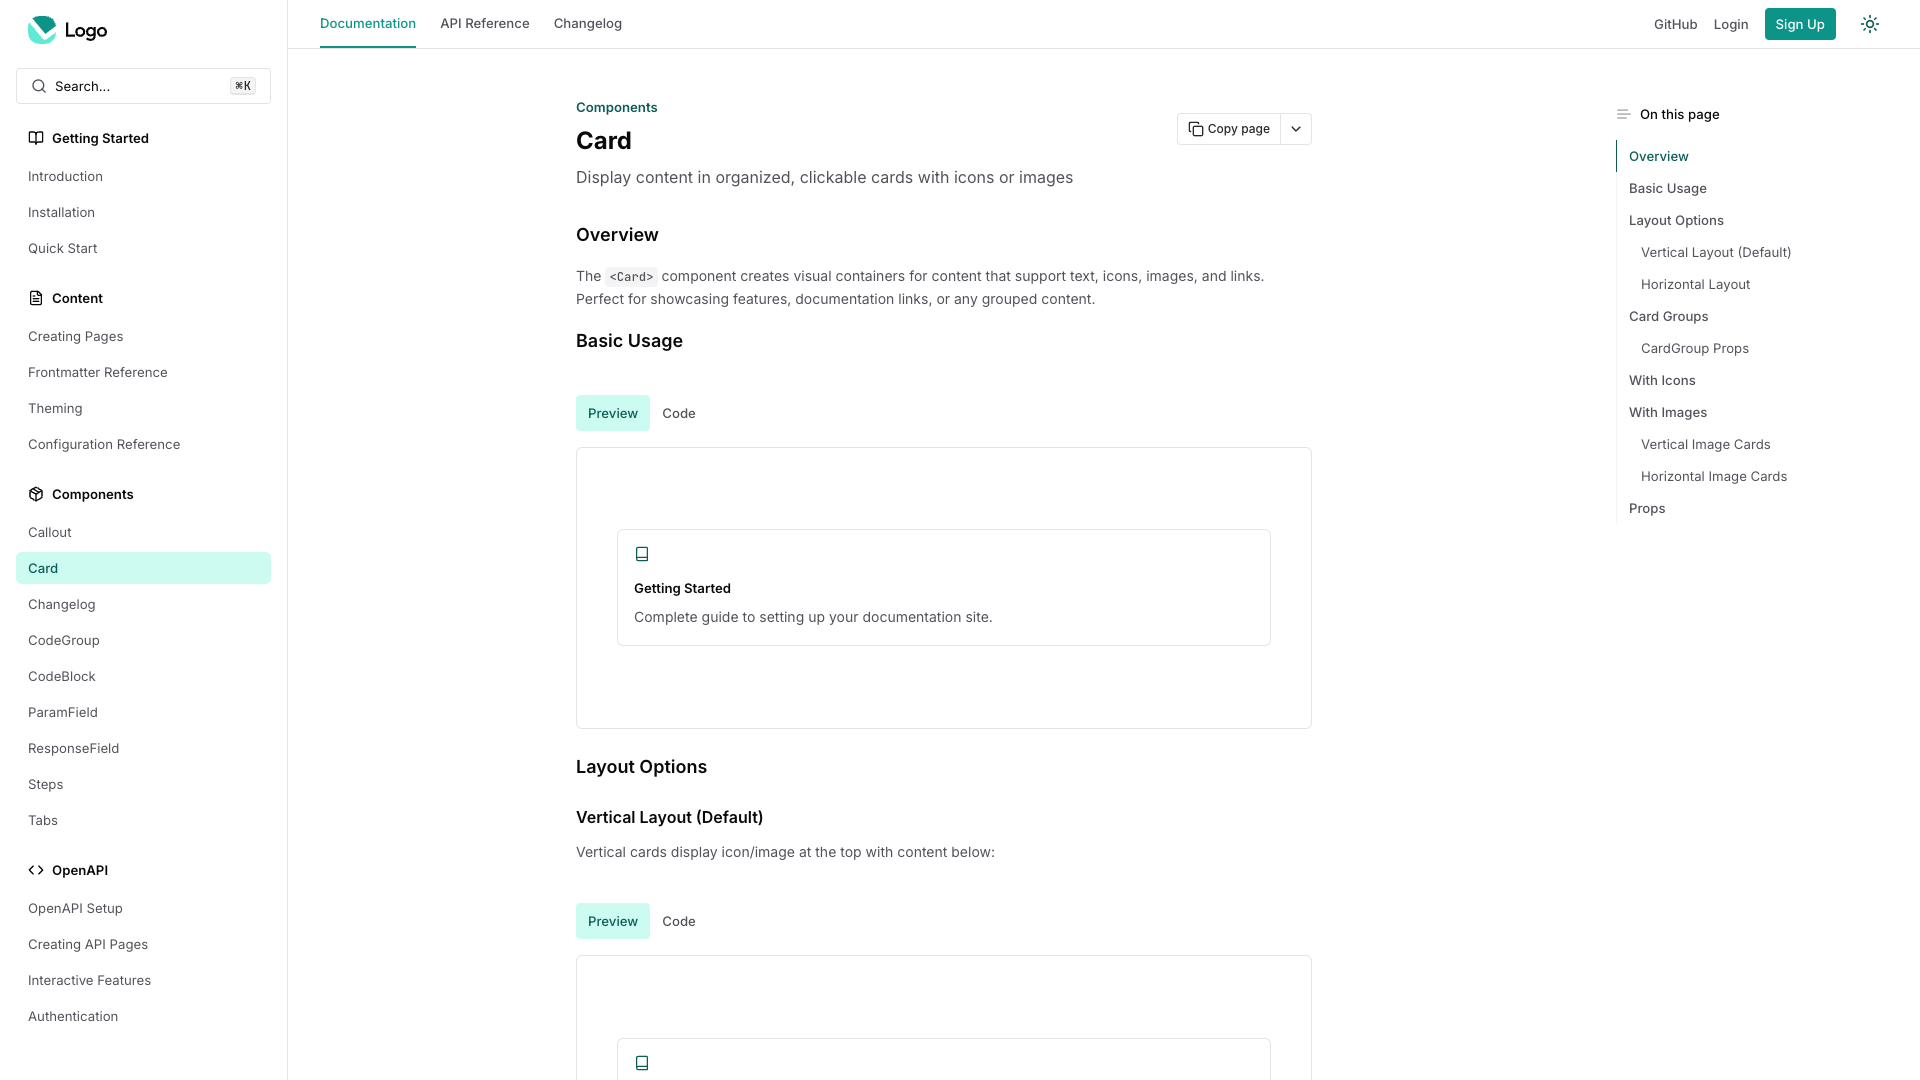The image size is (1920, 1080).
Task: Open the GitHub link
Action: (x=1675, y=24)
